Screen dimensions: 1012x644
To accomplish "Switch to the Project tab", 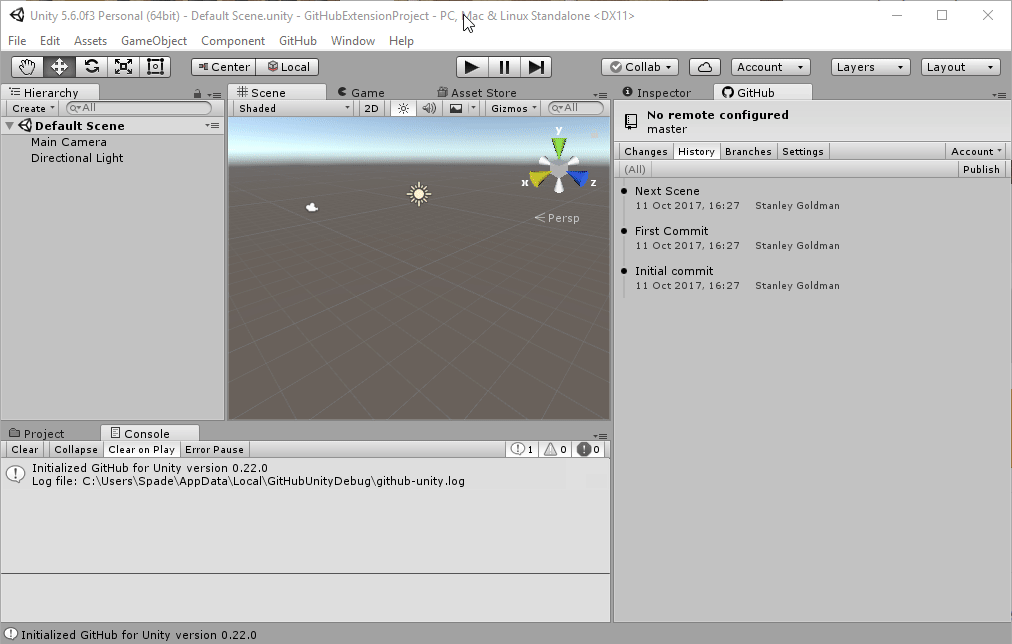I will pyautogui.click(x=36, y=433).
